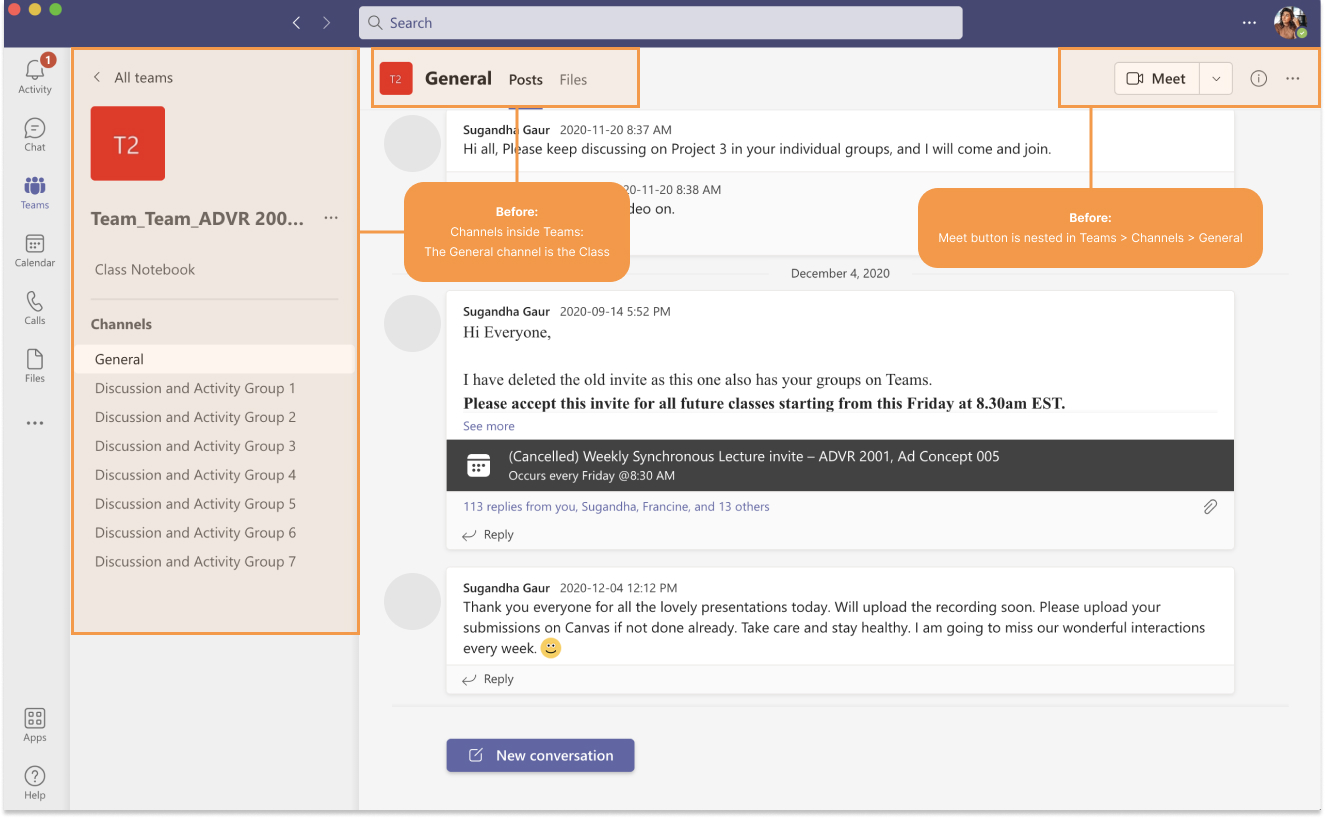Open the user profile avatar
This screenshot has height=818, width=1325.
(1290, 23)
